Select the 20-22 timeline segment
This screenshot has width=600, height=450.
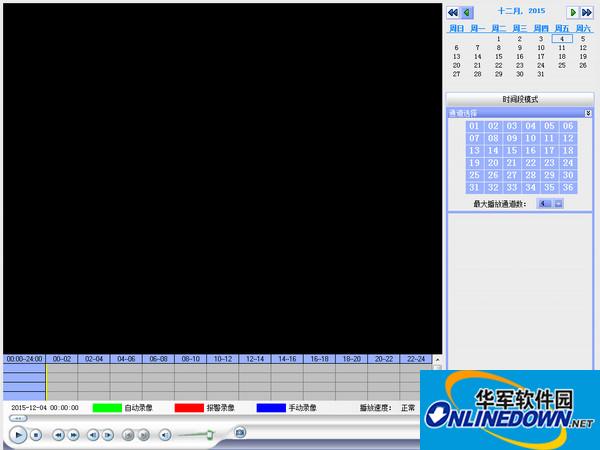click(384, 359)
